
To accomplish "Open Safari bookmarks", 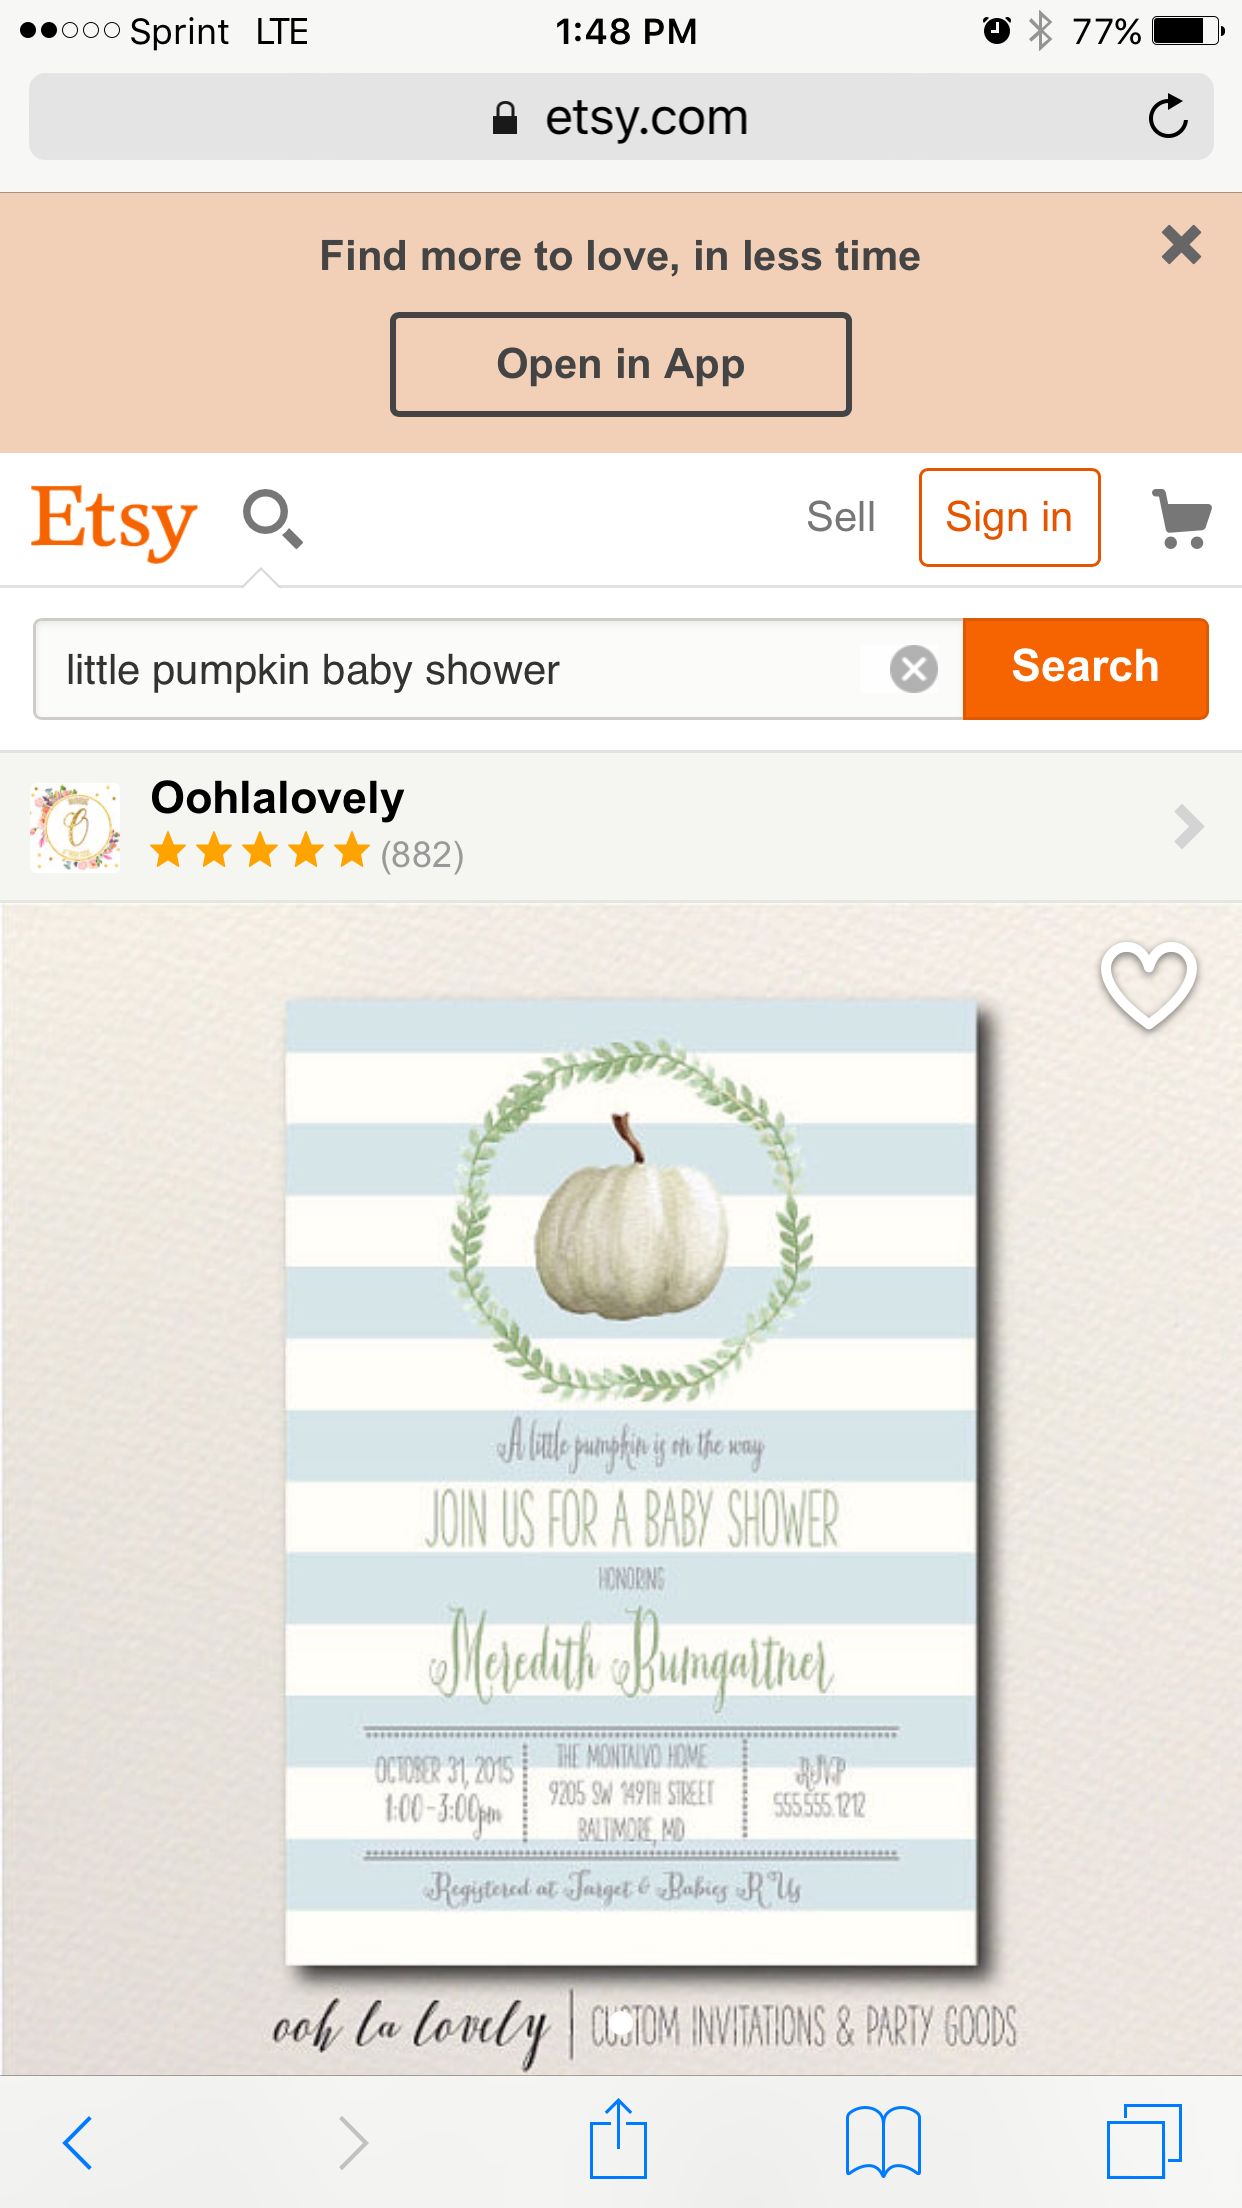I will click(883, 2141).
